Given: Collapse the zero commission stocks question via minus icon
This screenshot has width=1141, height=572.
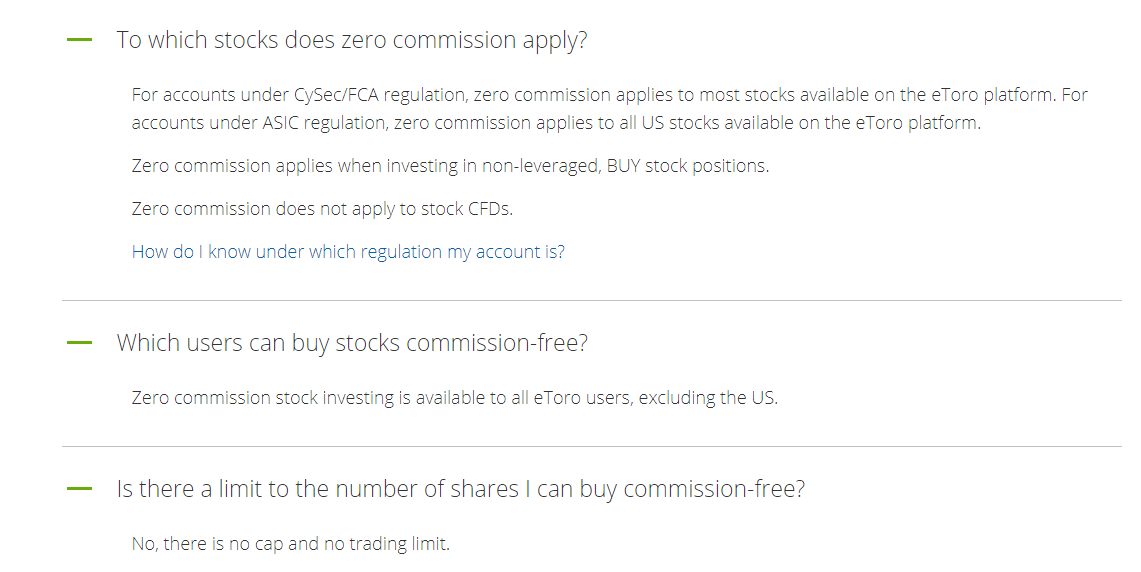Looking at the screenshot, I should point(79,39).
